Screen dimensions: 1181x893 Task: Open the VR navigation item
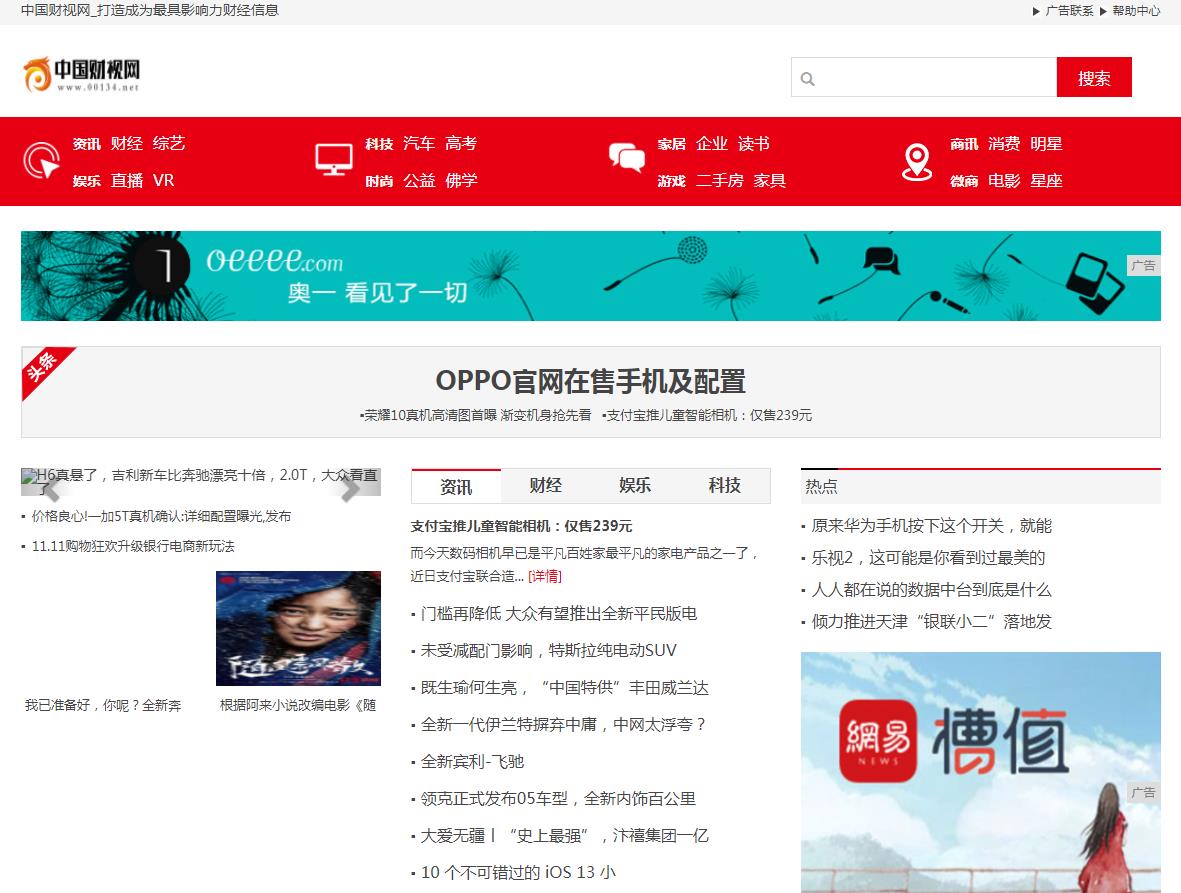pyautogui.click(x=163, y=181)
